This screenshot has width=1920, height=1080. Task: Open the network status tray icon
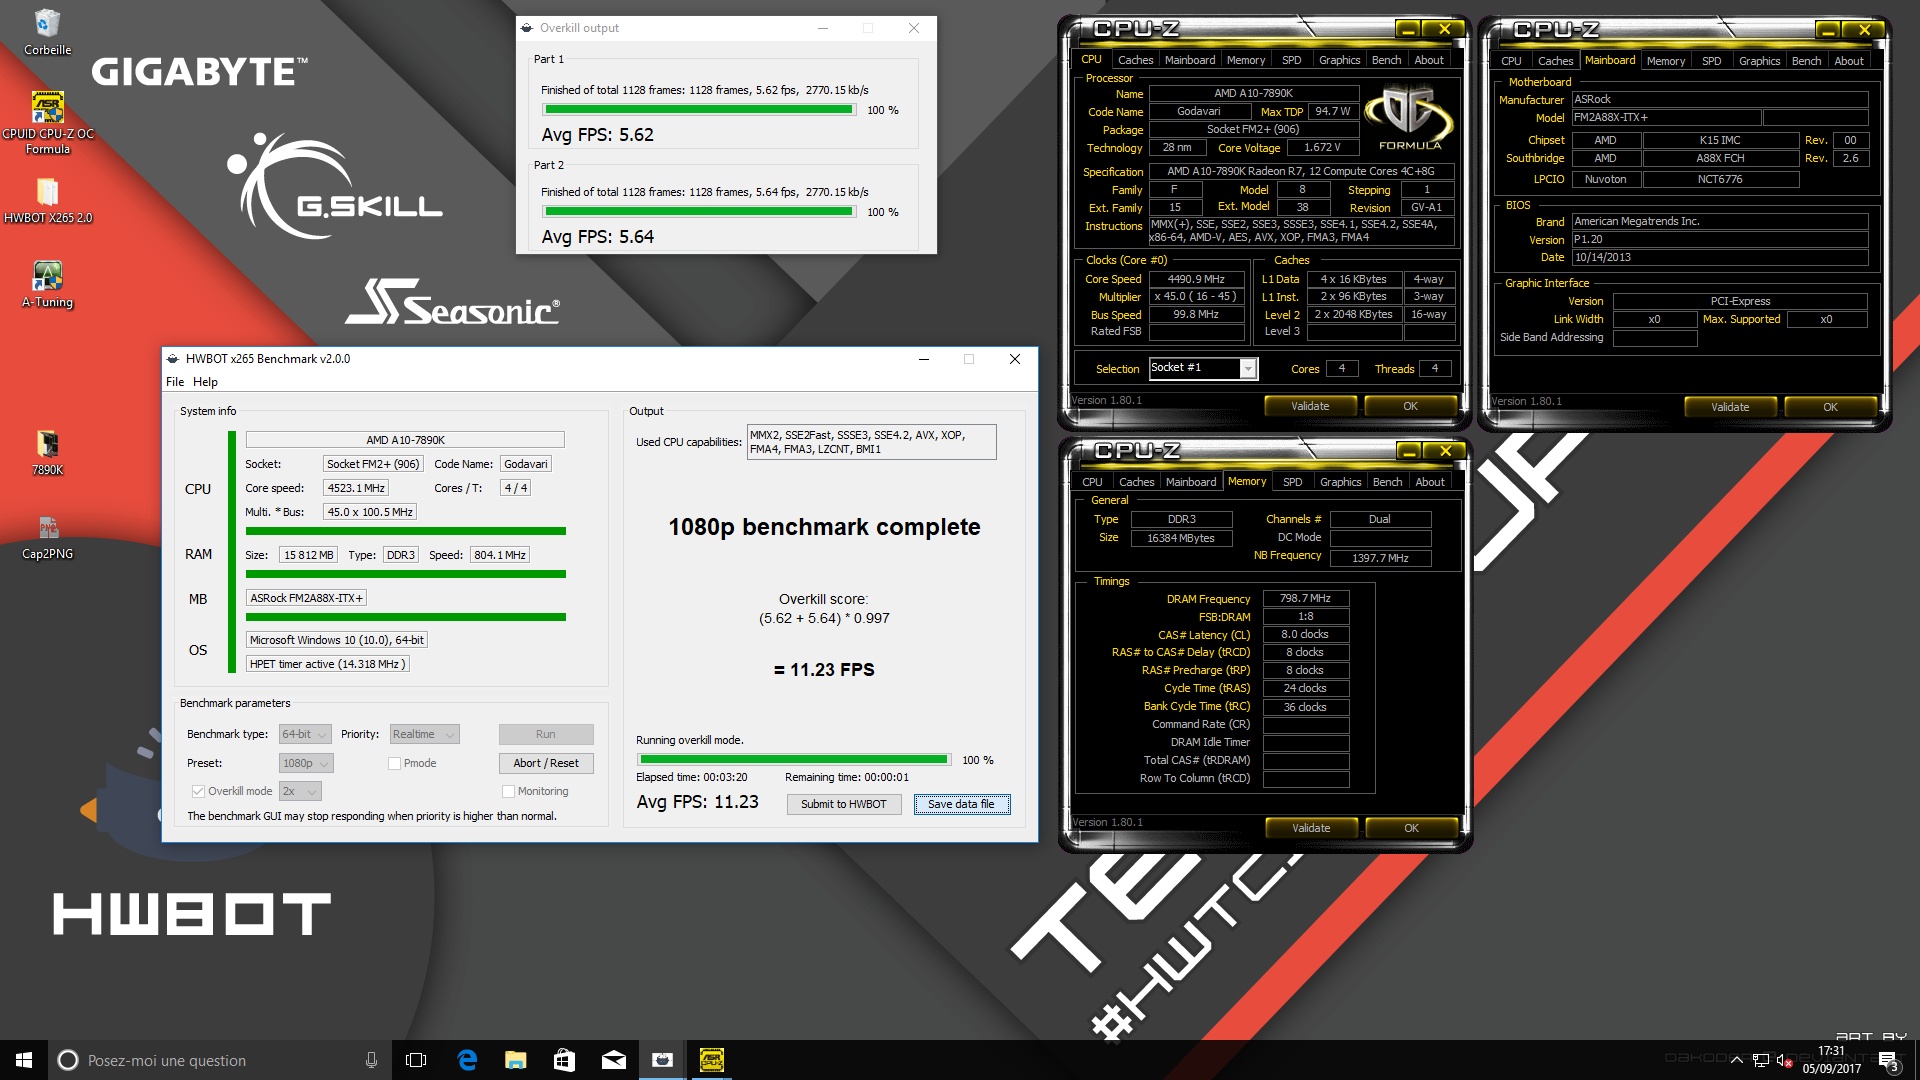pyautogui.click(x=1761, y=1060)
